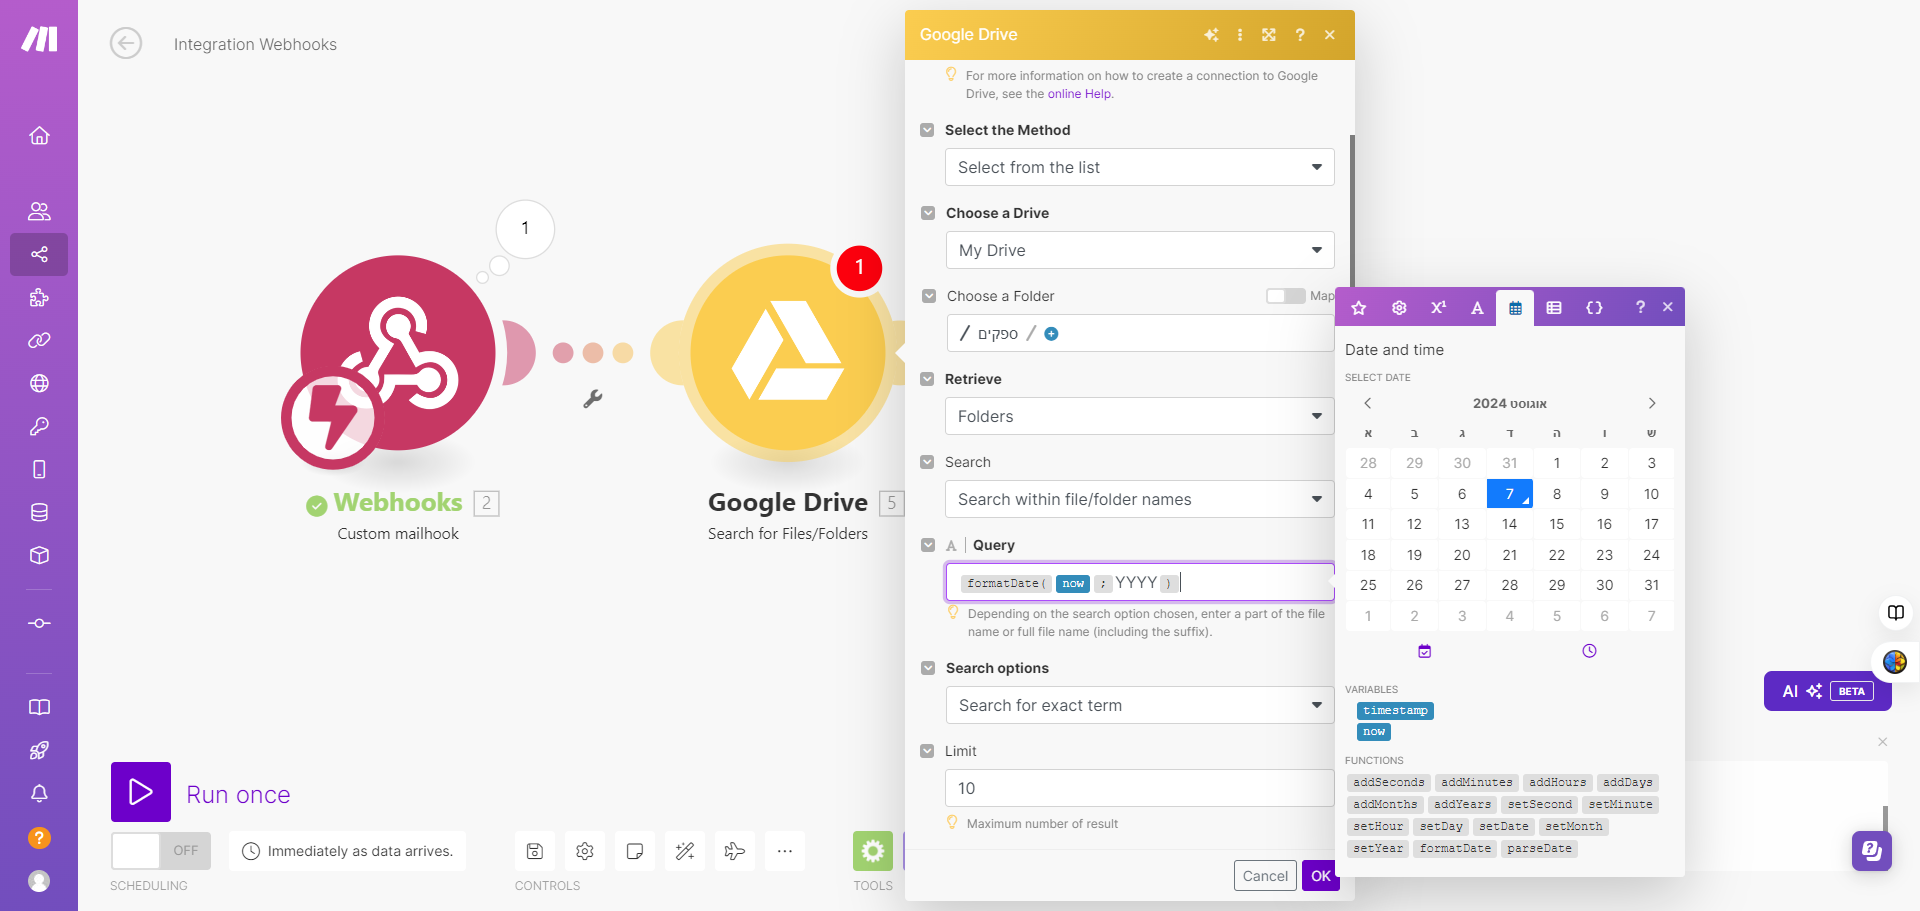This screenshot has height=911, width=1920.
Task: Open the Search for exact term dropdown
Action: [1140, 705]
